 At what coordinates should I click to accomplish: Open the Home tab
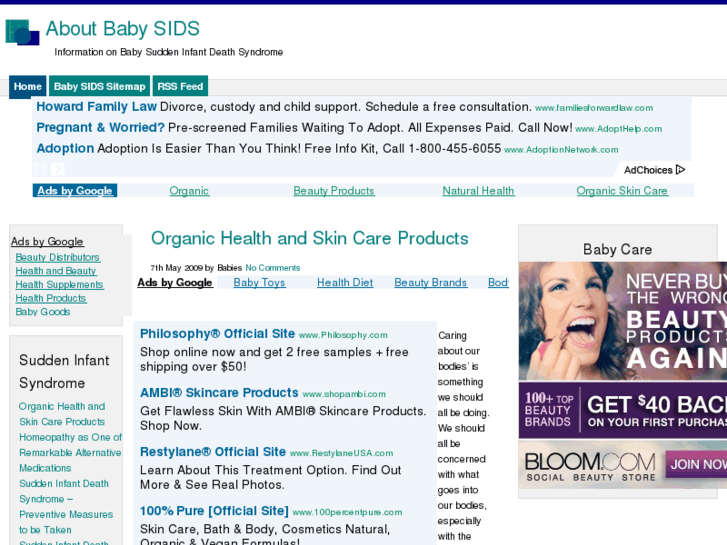click(27, 86)
